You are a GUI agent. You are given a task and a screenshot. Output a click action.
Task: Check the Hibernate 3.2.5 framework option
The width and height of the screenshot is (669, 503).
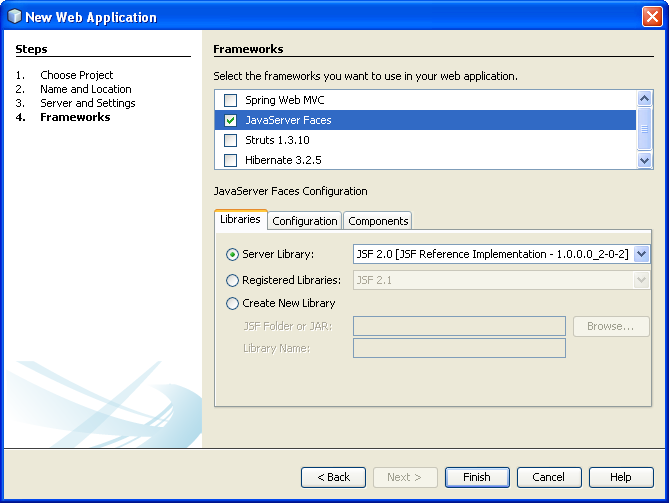pos(231,160)
